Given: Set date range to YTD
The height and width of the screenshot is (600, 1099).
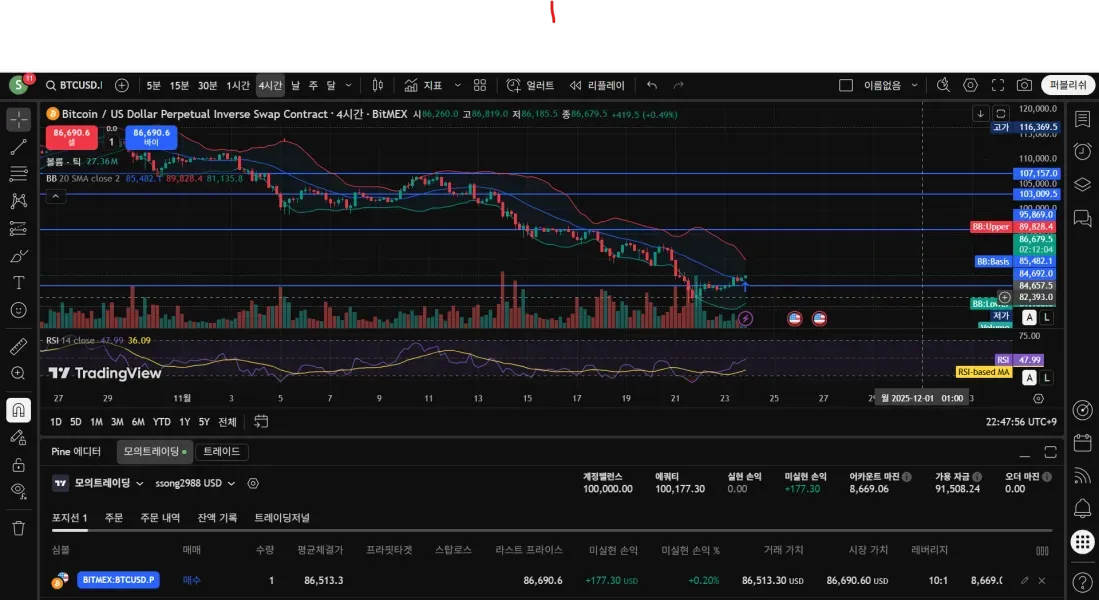Looking at the screenshot, I should 162,422.
